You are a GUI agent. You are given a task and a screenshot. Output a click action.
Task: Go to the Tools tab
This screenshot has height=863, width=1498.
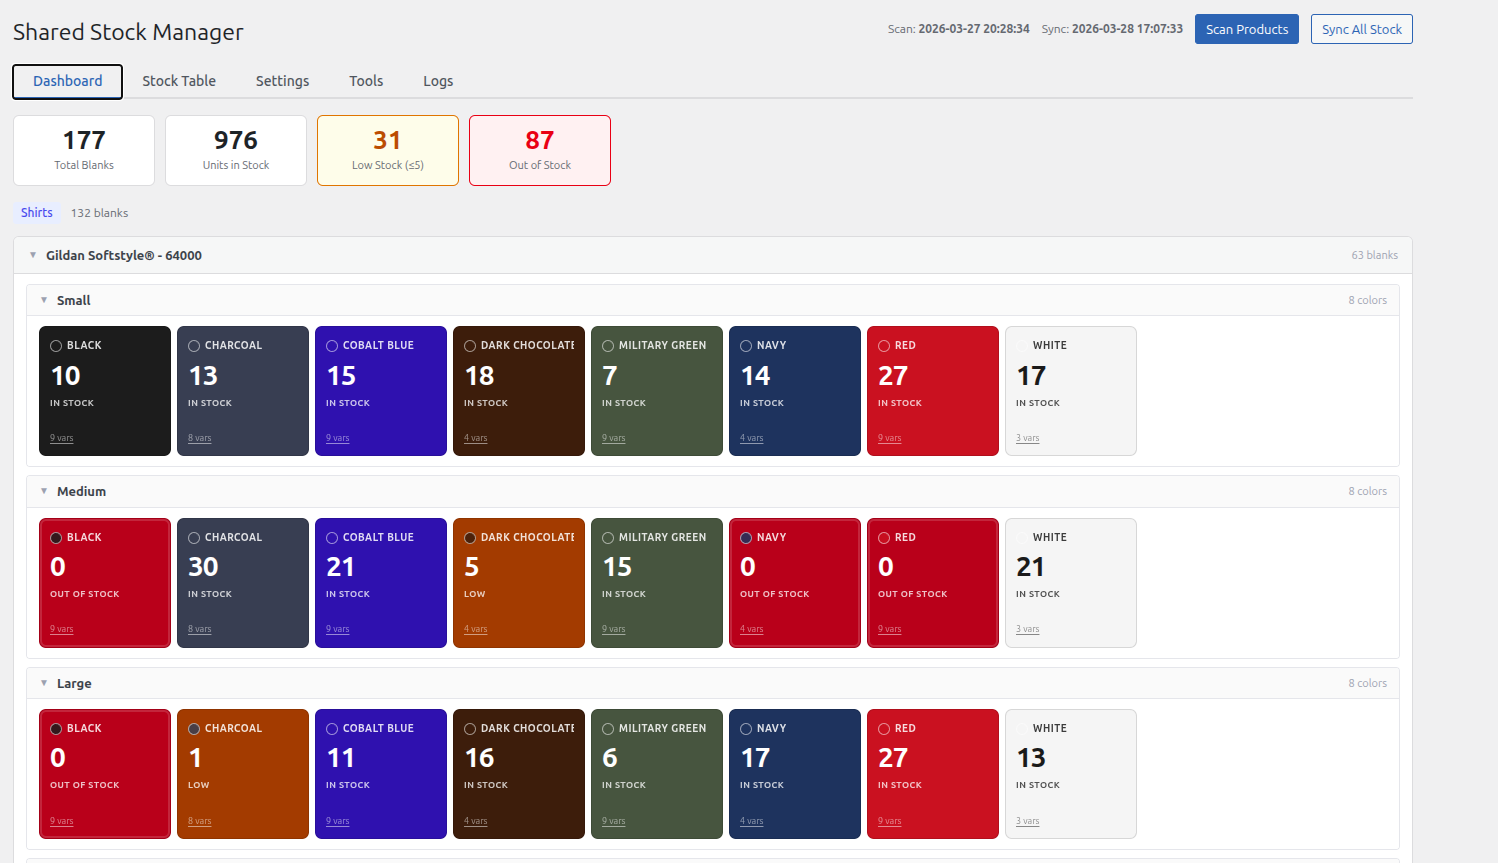pos(365,81)
